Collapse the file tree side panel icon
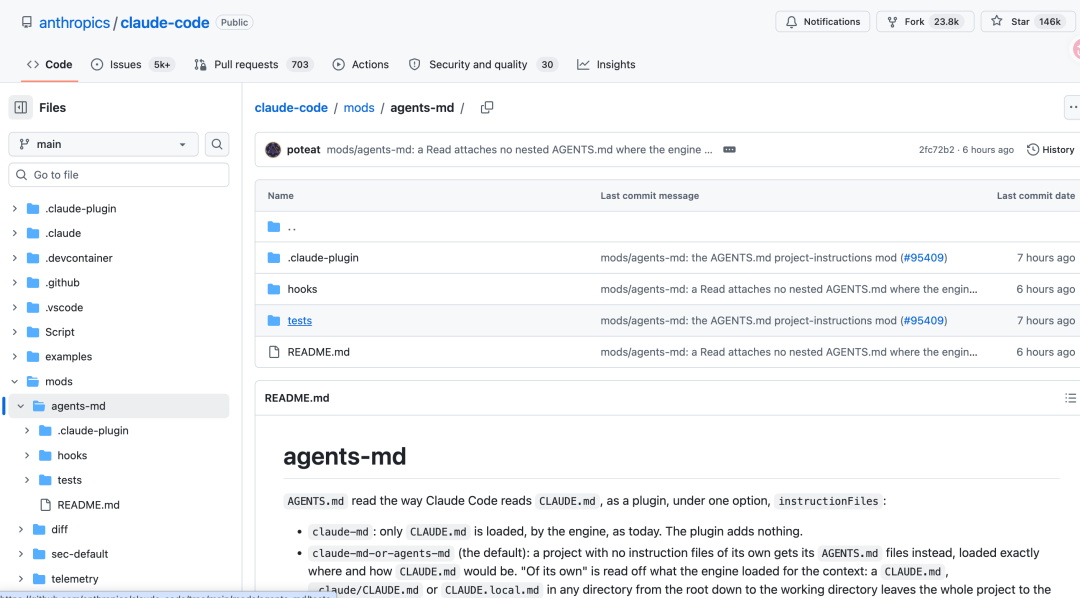 21,107
